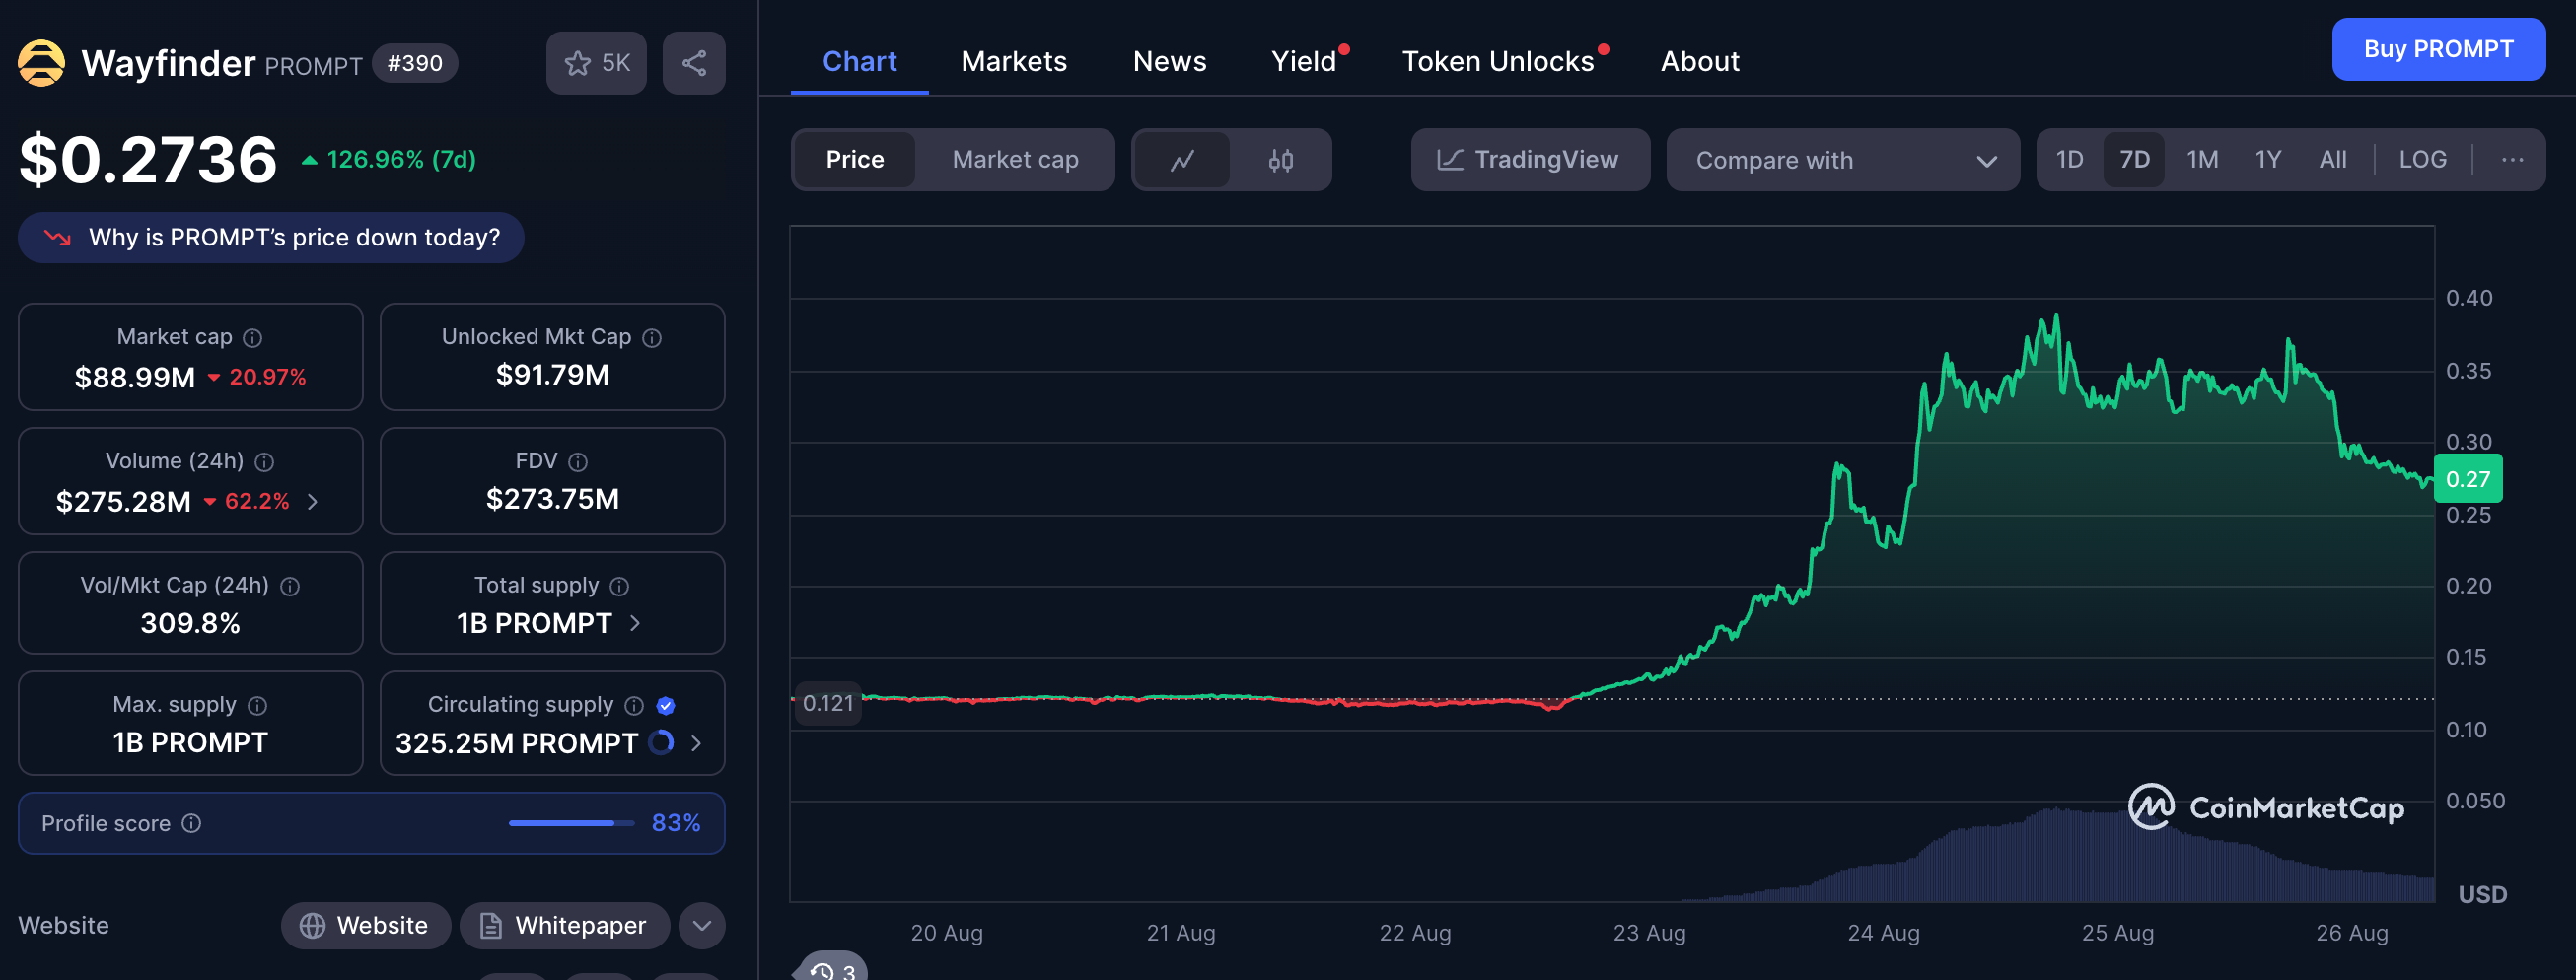The width and height of the screenshot is (2576, 980).
Task: Expand Total supply 1B PROMPT chevron
Action: tap(634, 624)
